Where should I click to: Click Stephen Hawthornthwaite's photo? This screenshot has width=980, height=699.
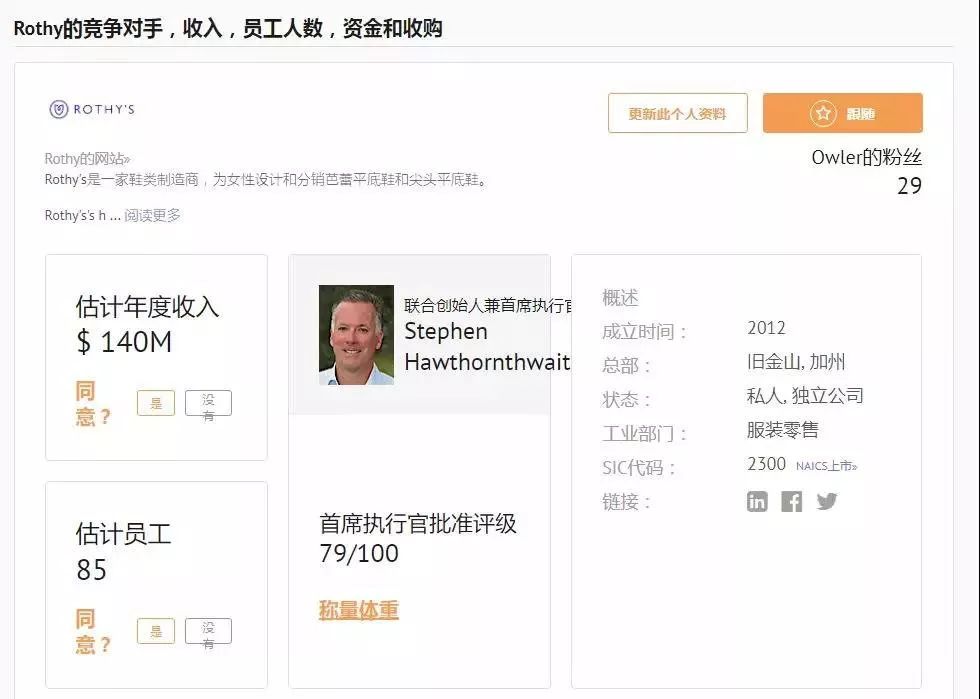[x=356, y=334]
